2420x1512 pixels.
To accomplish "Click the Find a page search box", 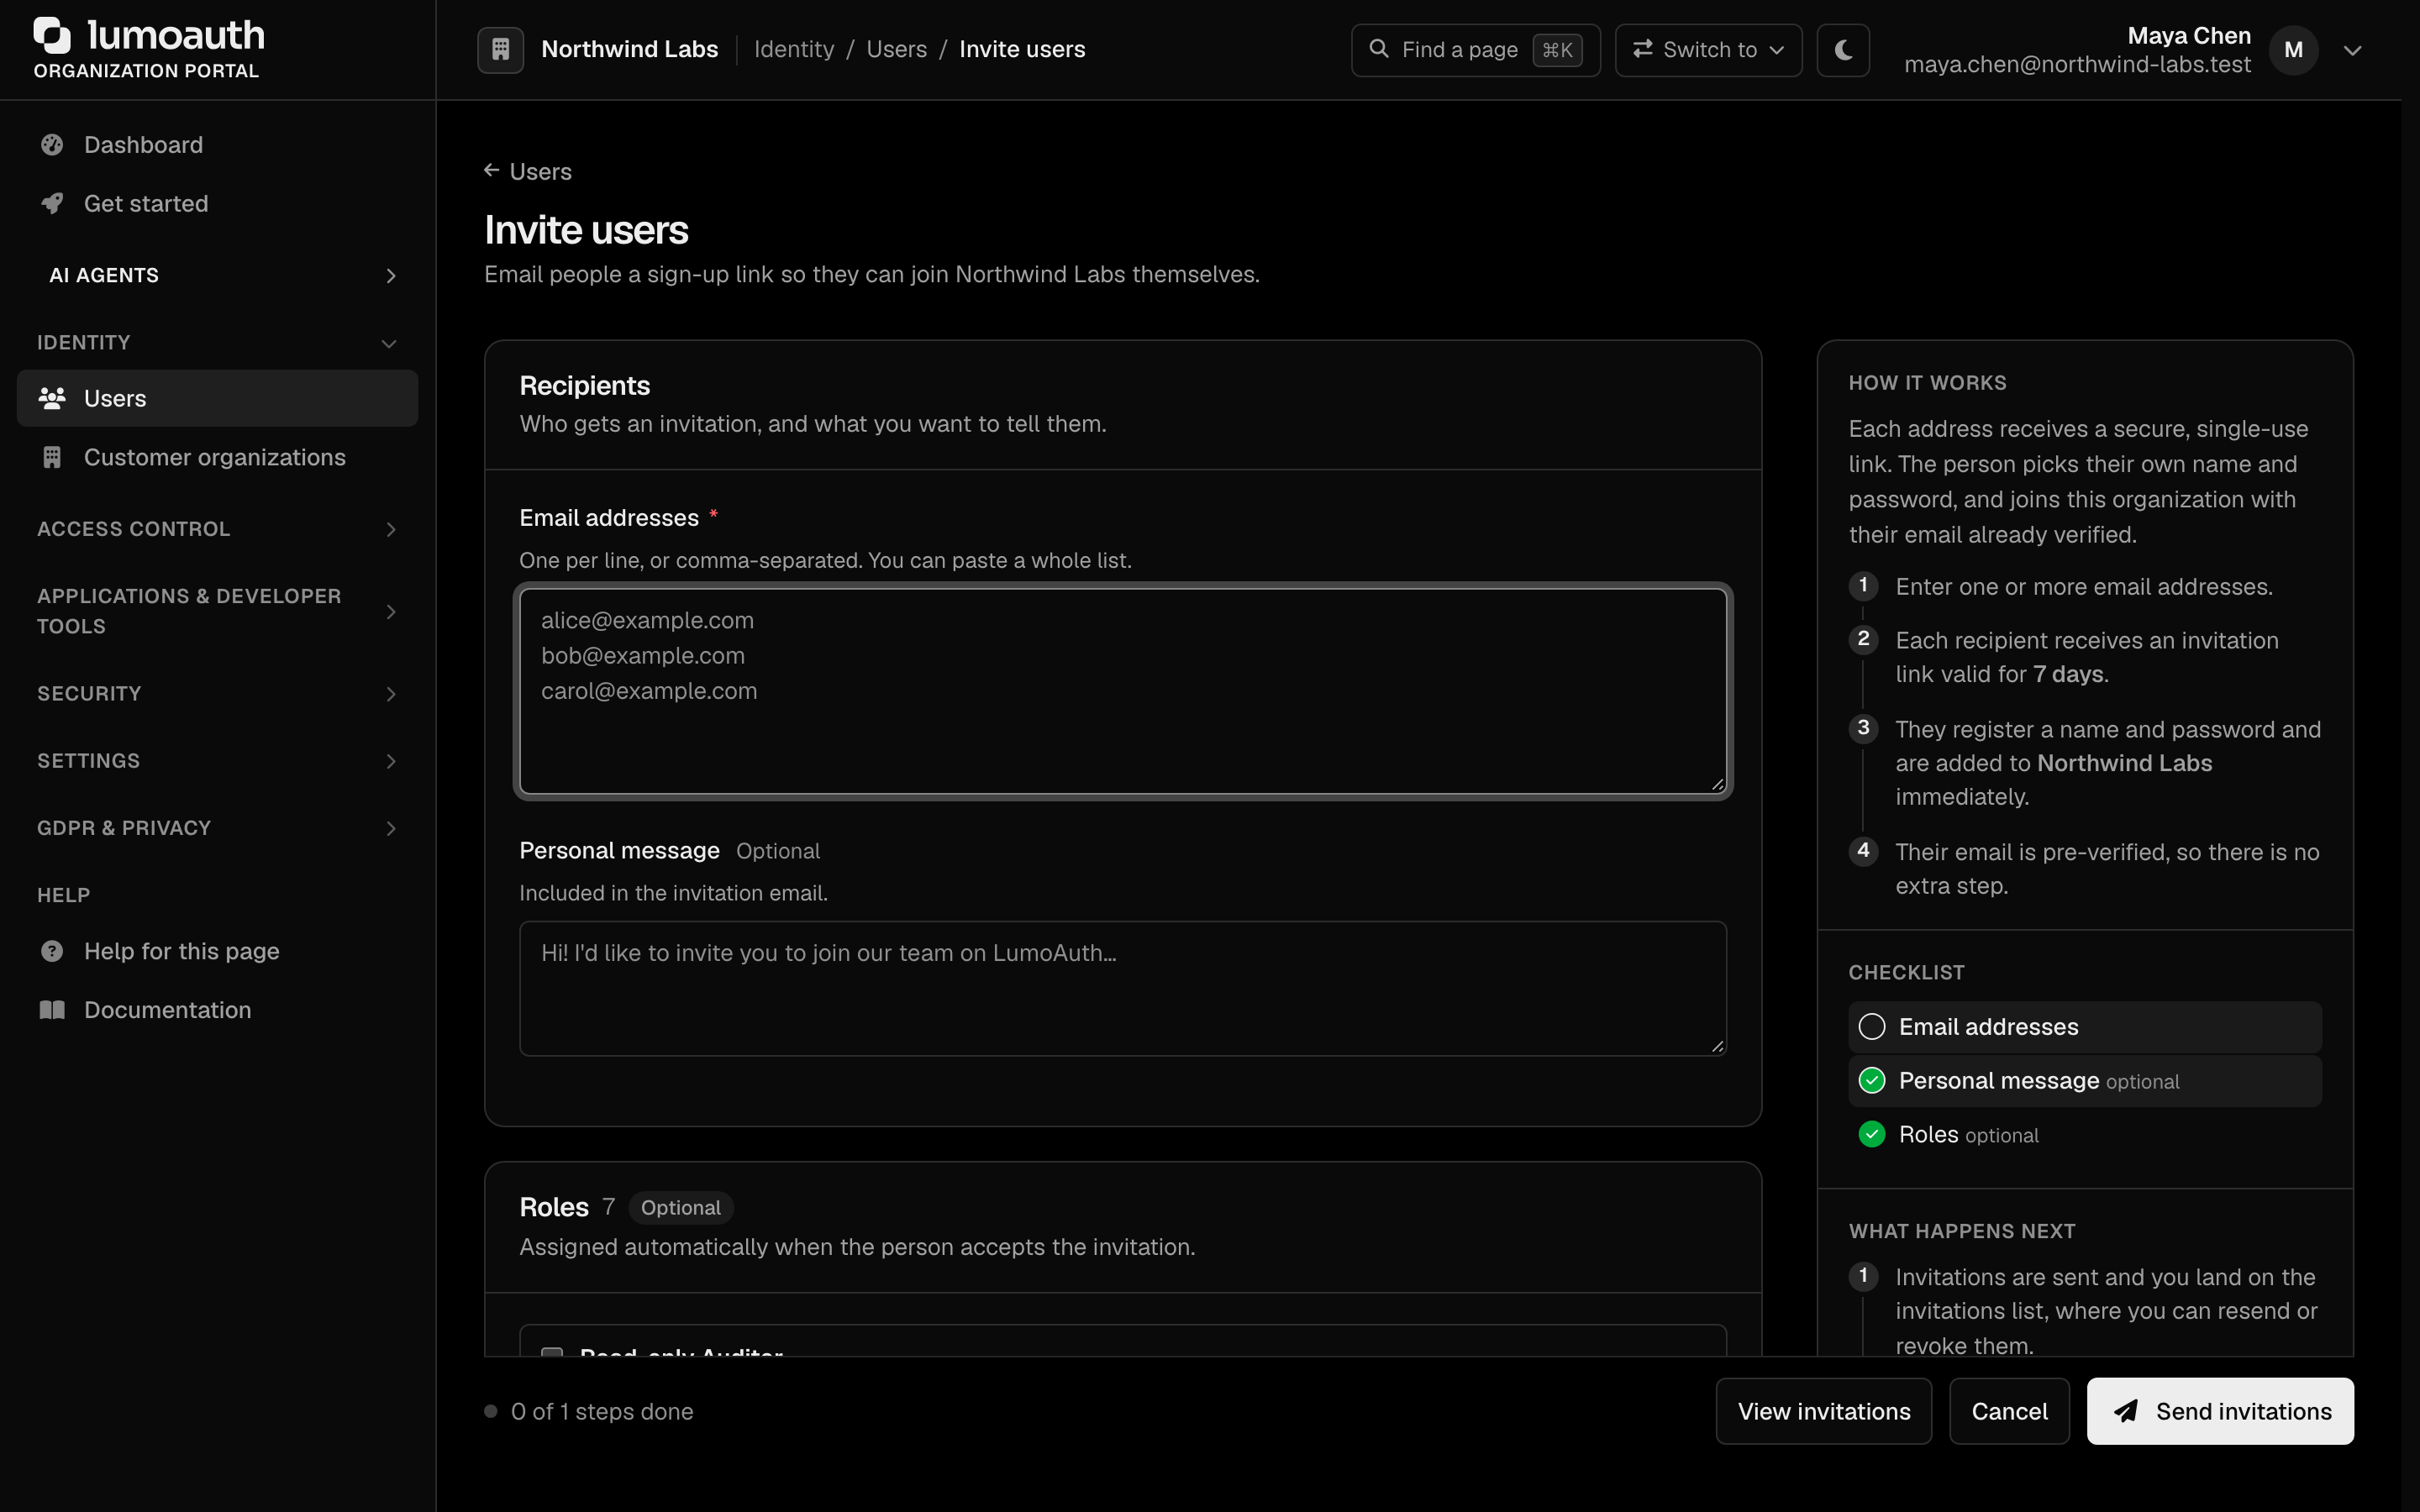I will (x=1475, y=49).
